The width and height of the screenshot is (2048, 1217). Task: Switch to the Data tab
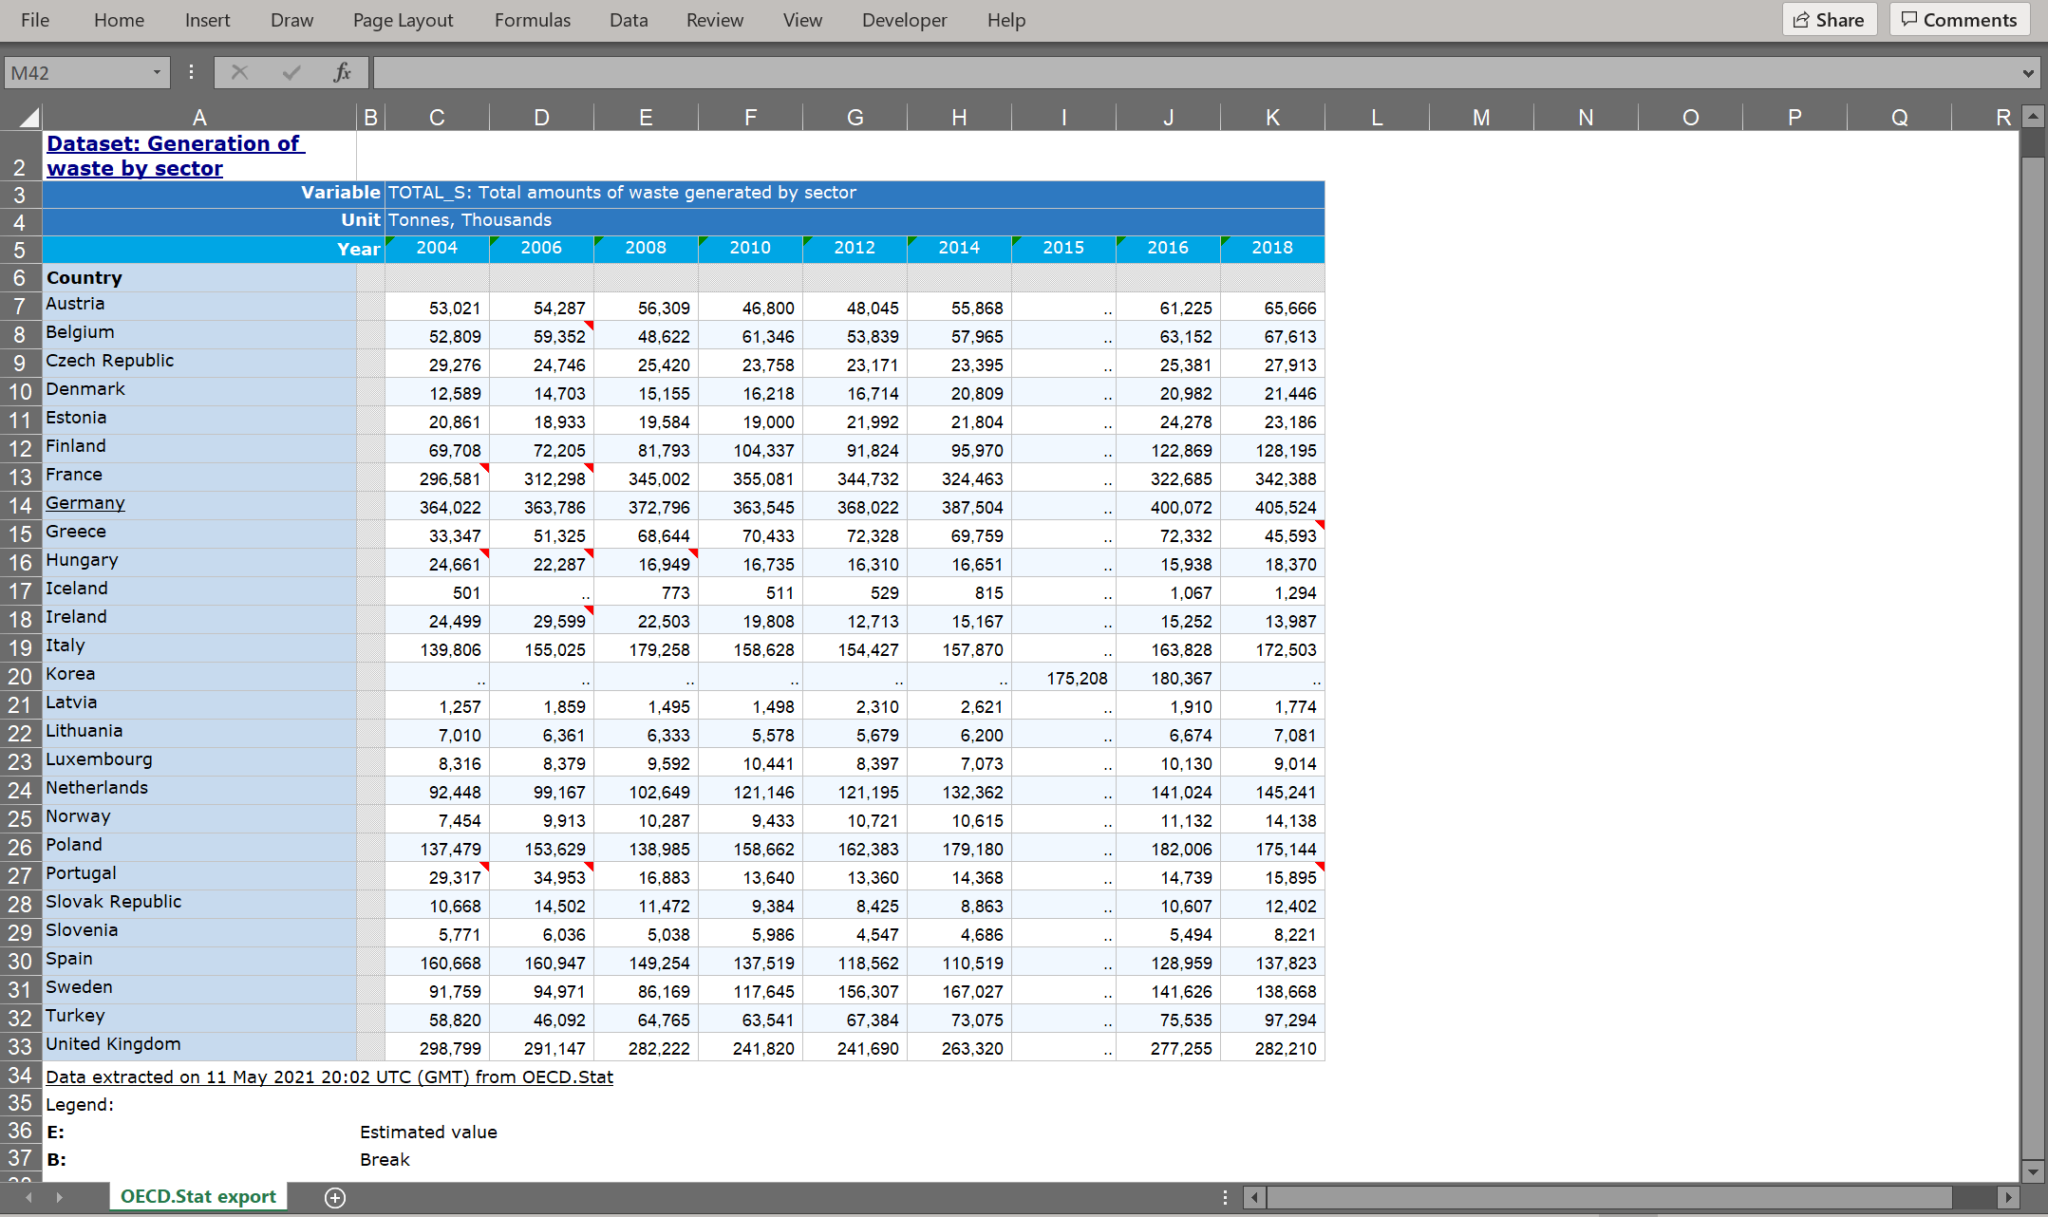[628, 20]
